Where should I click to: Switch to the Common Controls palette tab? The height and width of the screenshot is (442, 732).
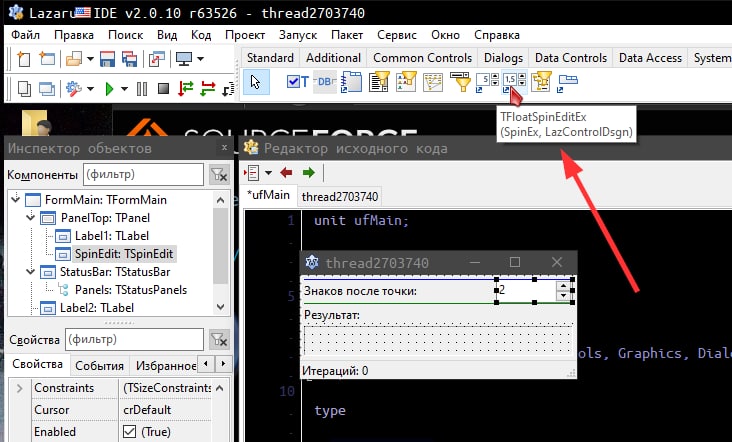pyautogui.click(x=422, y=58)
